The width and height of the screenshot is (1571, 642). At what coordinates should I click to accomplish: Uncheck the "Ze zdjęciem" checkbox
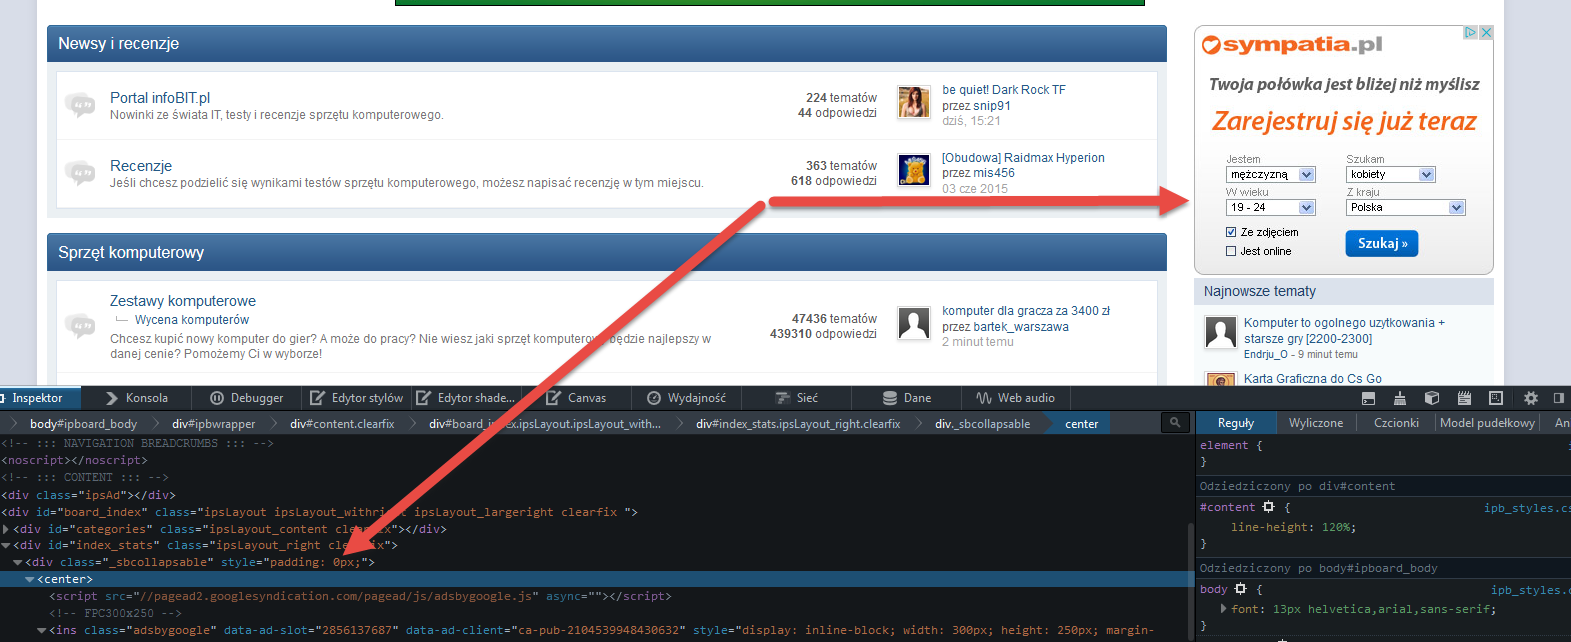pos(1231,232)
